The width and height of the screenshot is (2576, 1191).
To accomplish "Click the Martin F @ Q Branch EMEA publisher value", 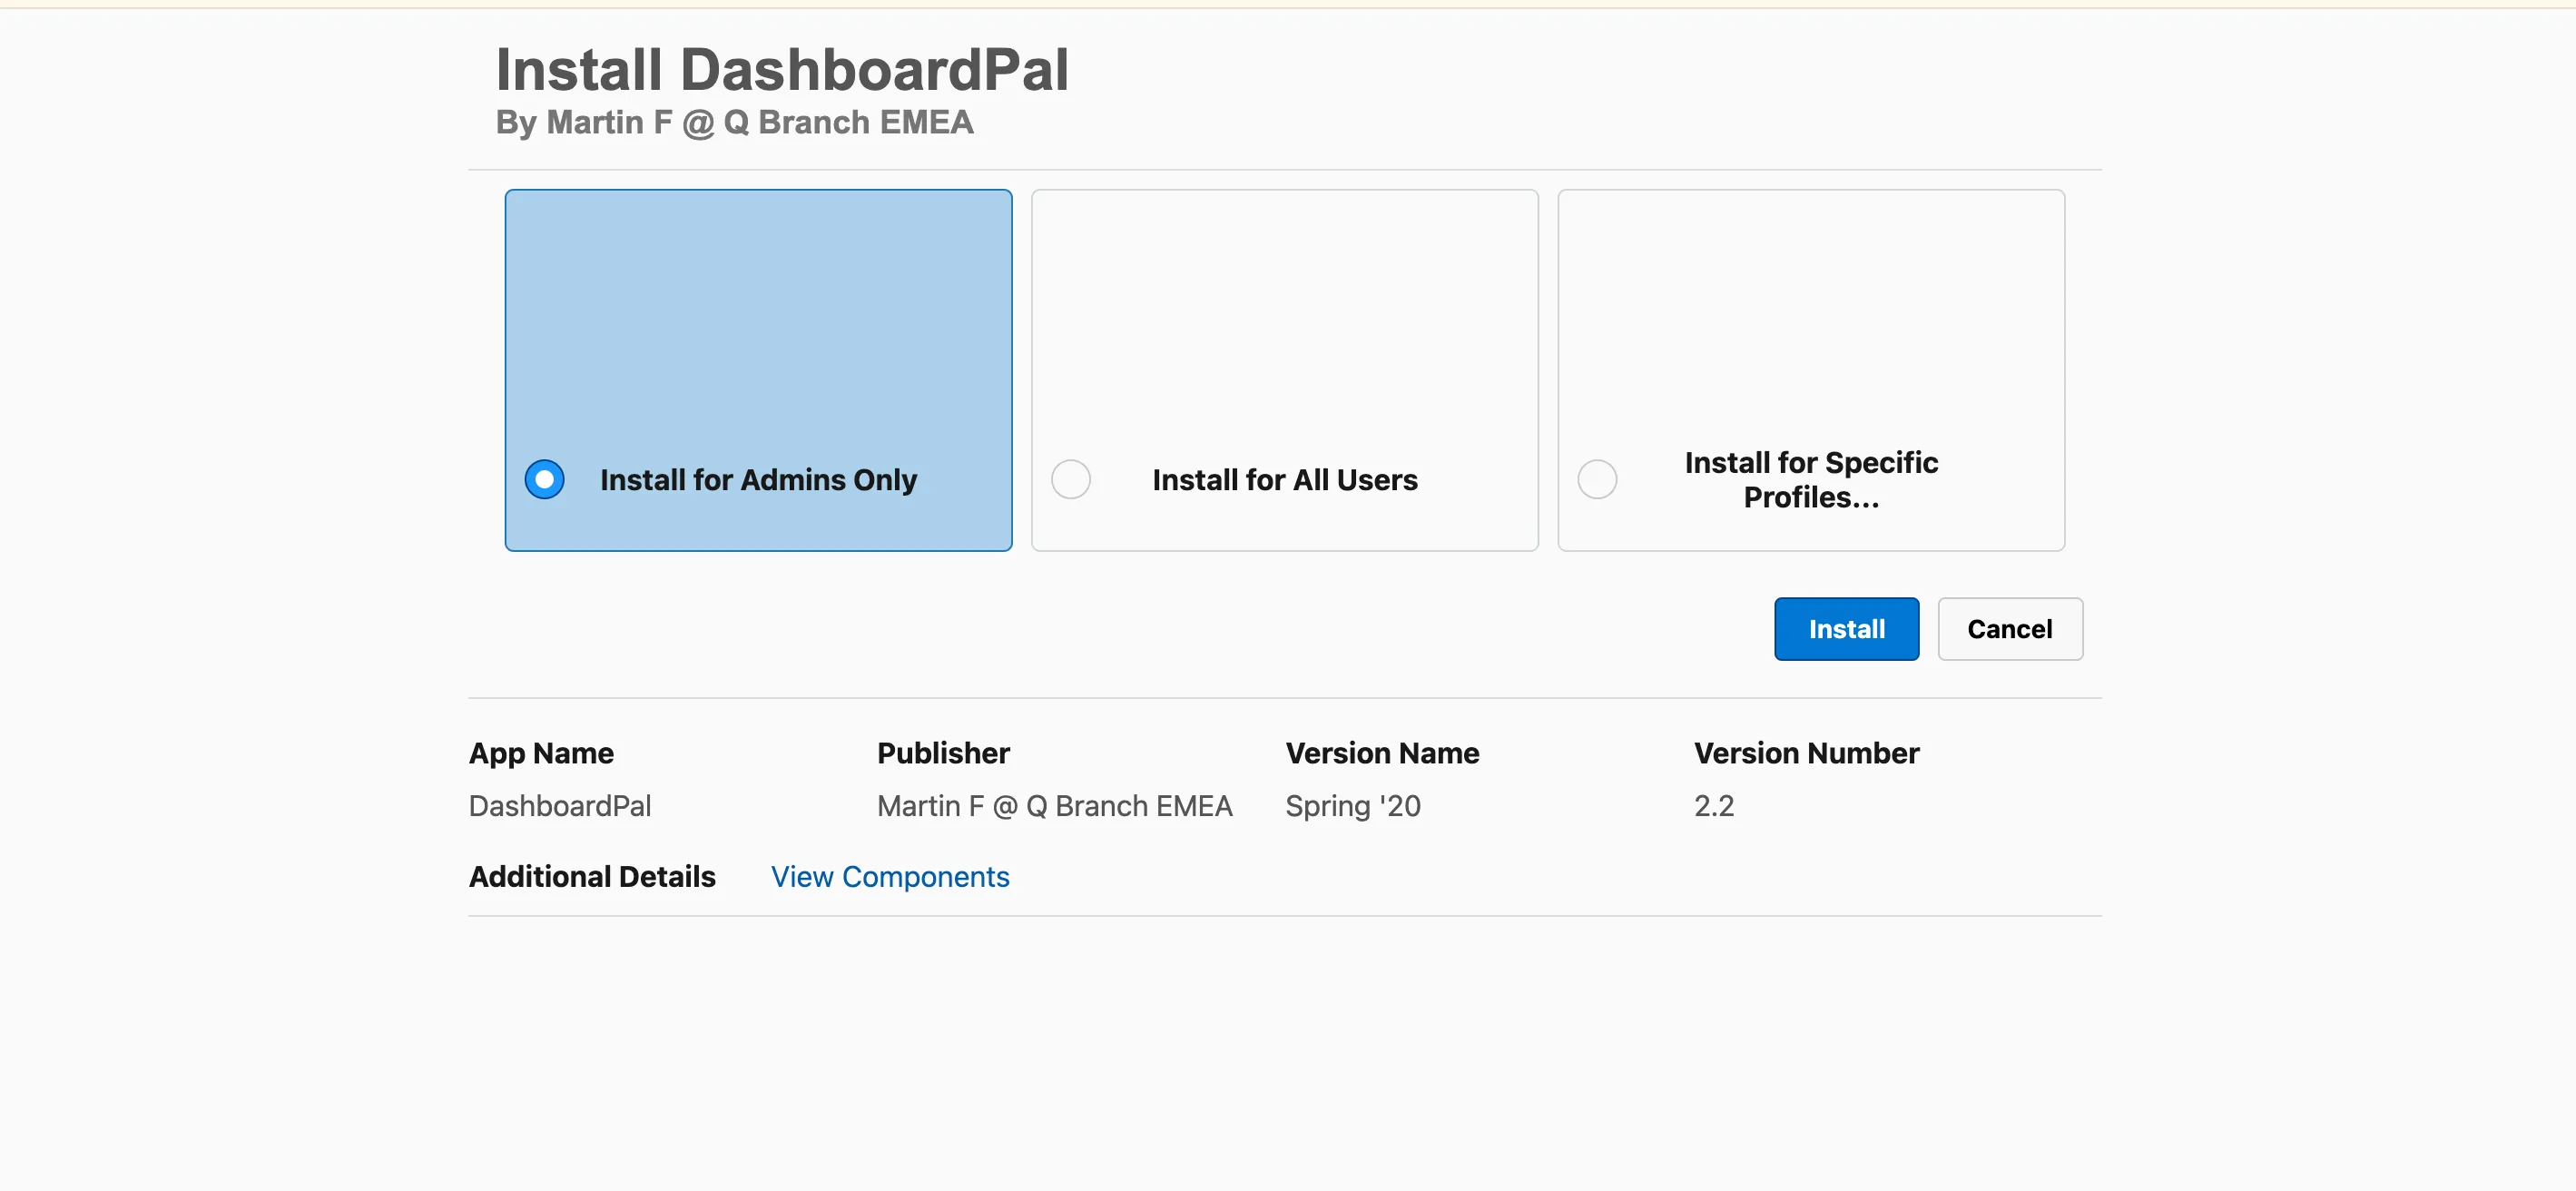I will [x=1054, y=806].
